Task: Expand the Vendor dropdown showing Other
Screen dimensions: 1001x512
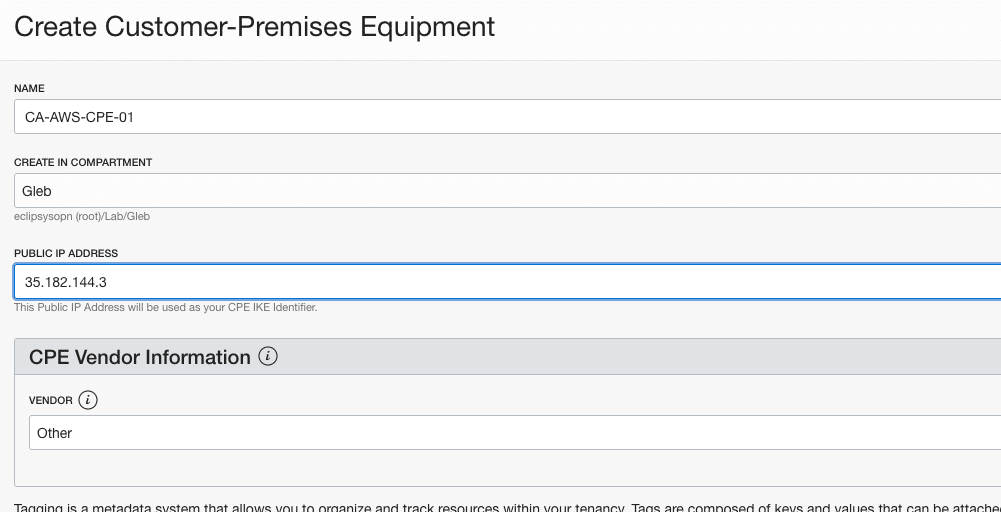Action: (500, 433)
